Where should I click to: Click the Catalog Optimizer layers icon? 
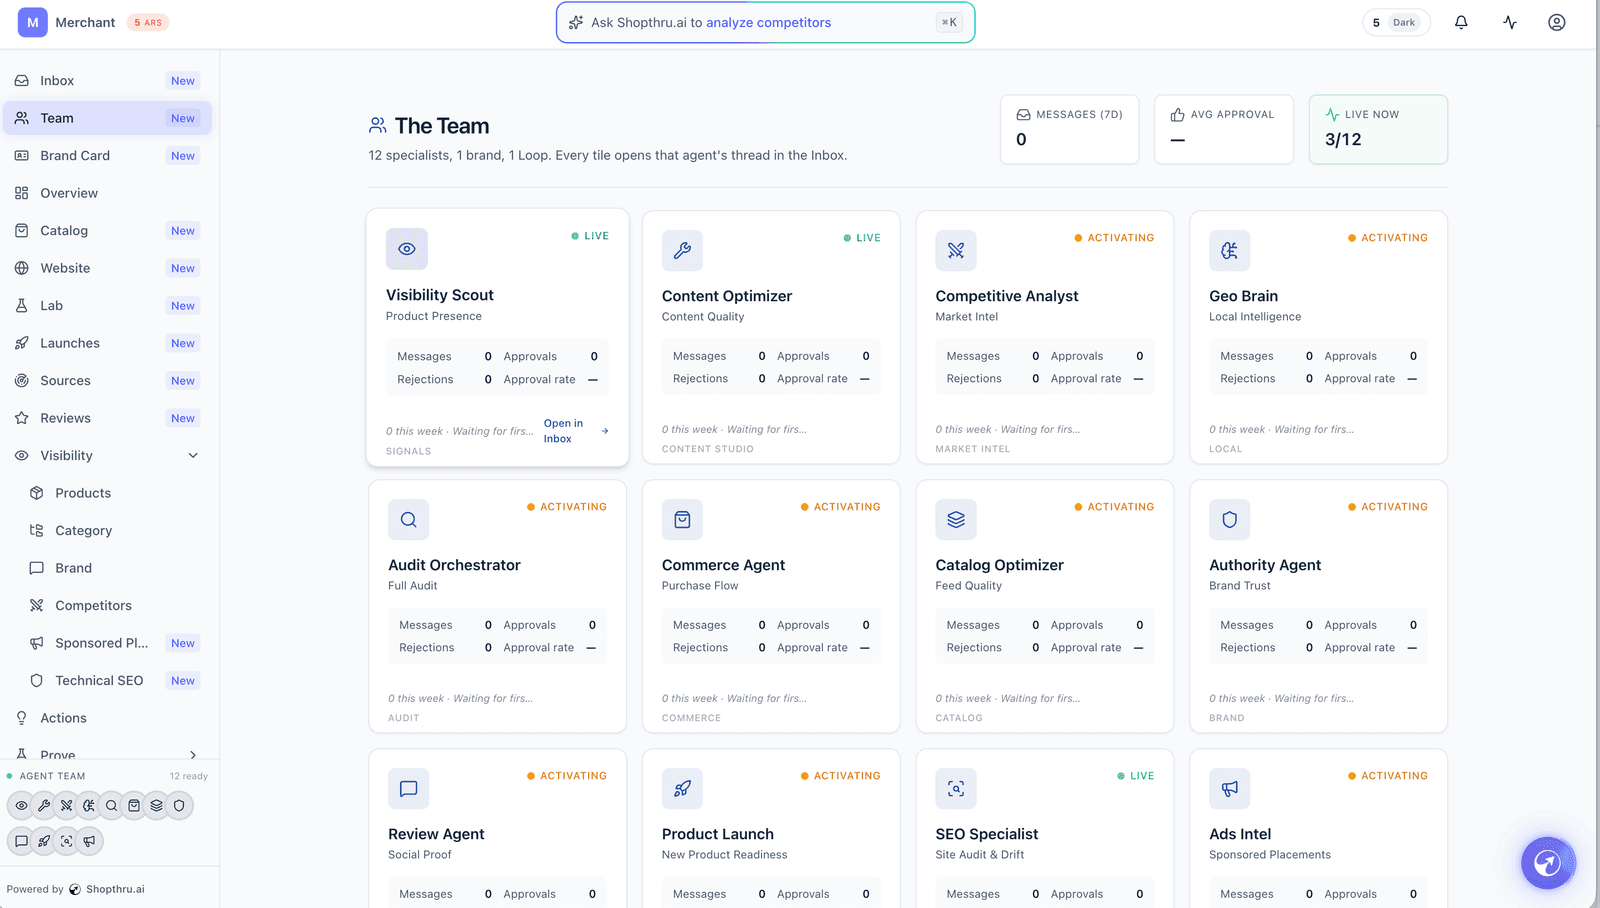[956, 519]
